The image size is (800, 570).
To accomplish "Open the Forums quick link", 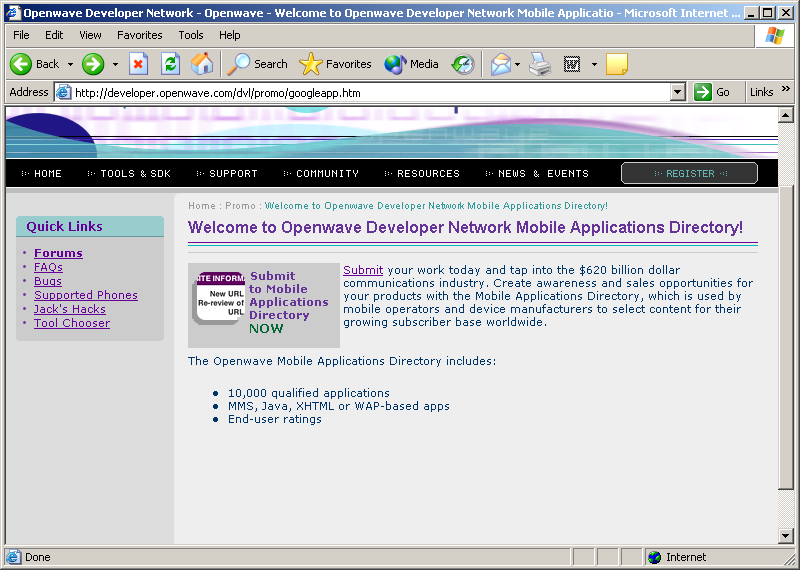I will click(x=58, y=253).
